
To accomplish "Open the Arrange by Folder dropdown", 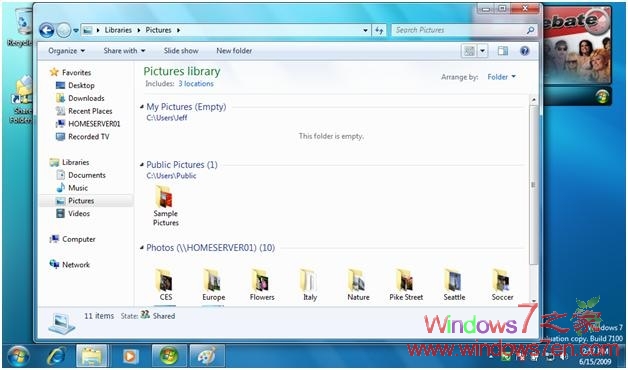I will 501,77.
